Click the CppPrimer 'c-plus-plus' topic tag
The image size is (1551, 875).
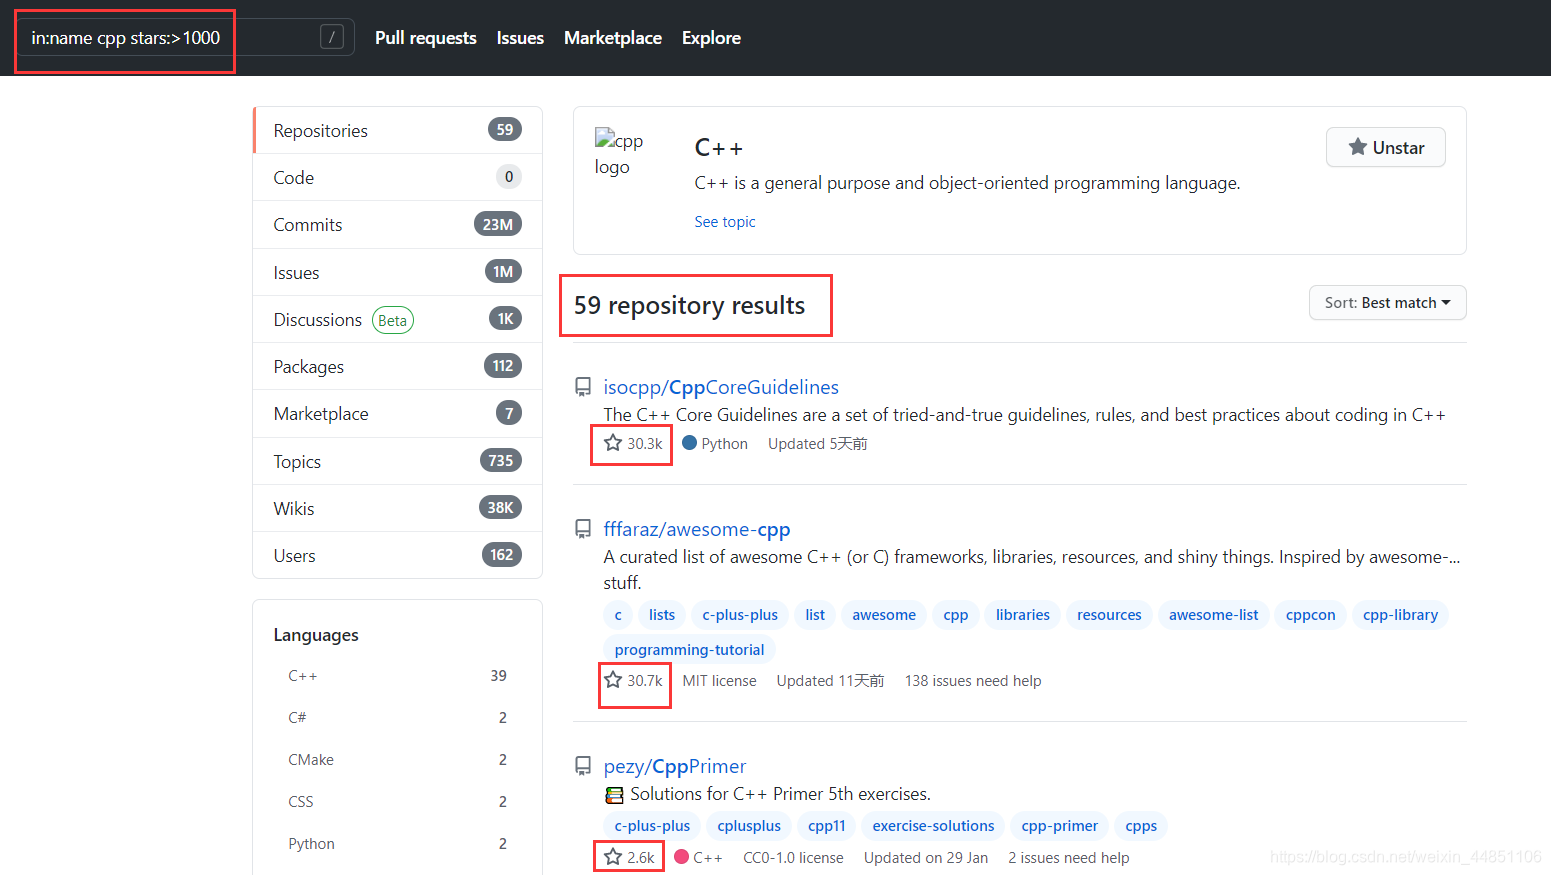pos(652,826)
